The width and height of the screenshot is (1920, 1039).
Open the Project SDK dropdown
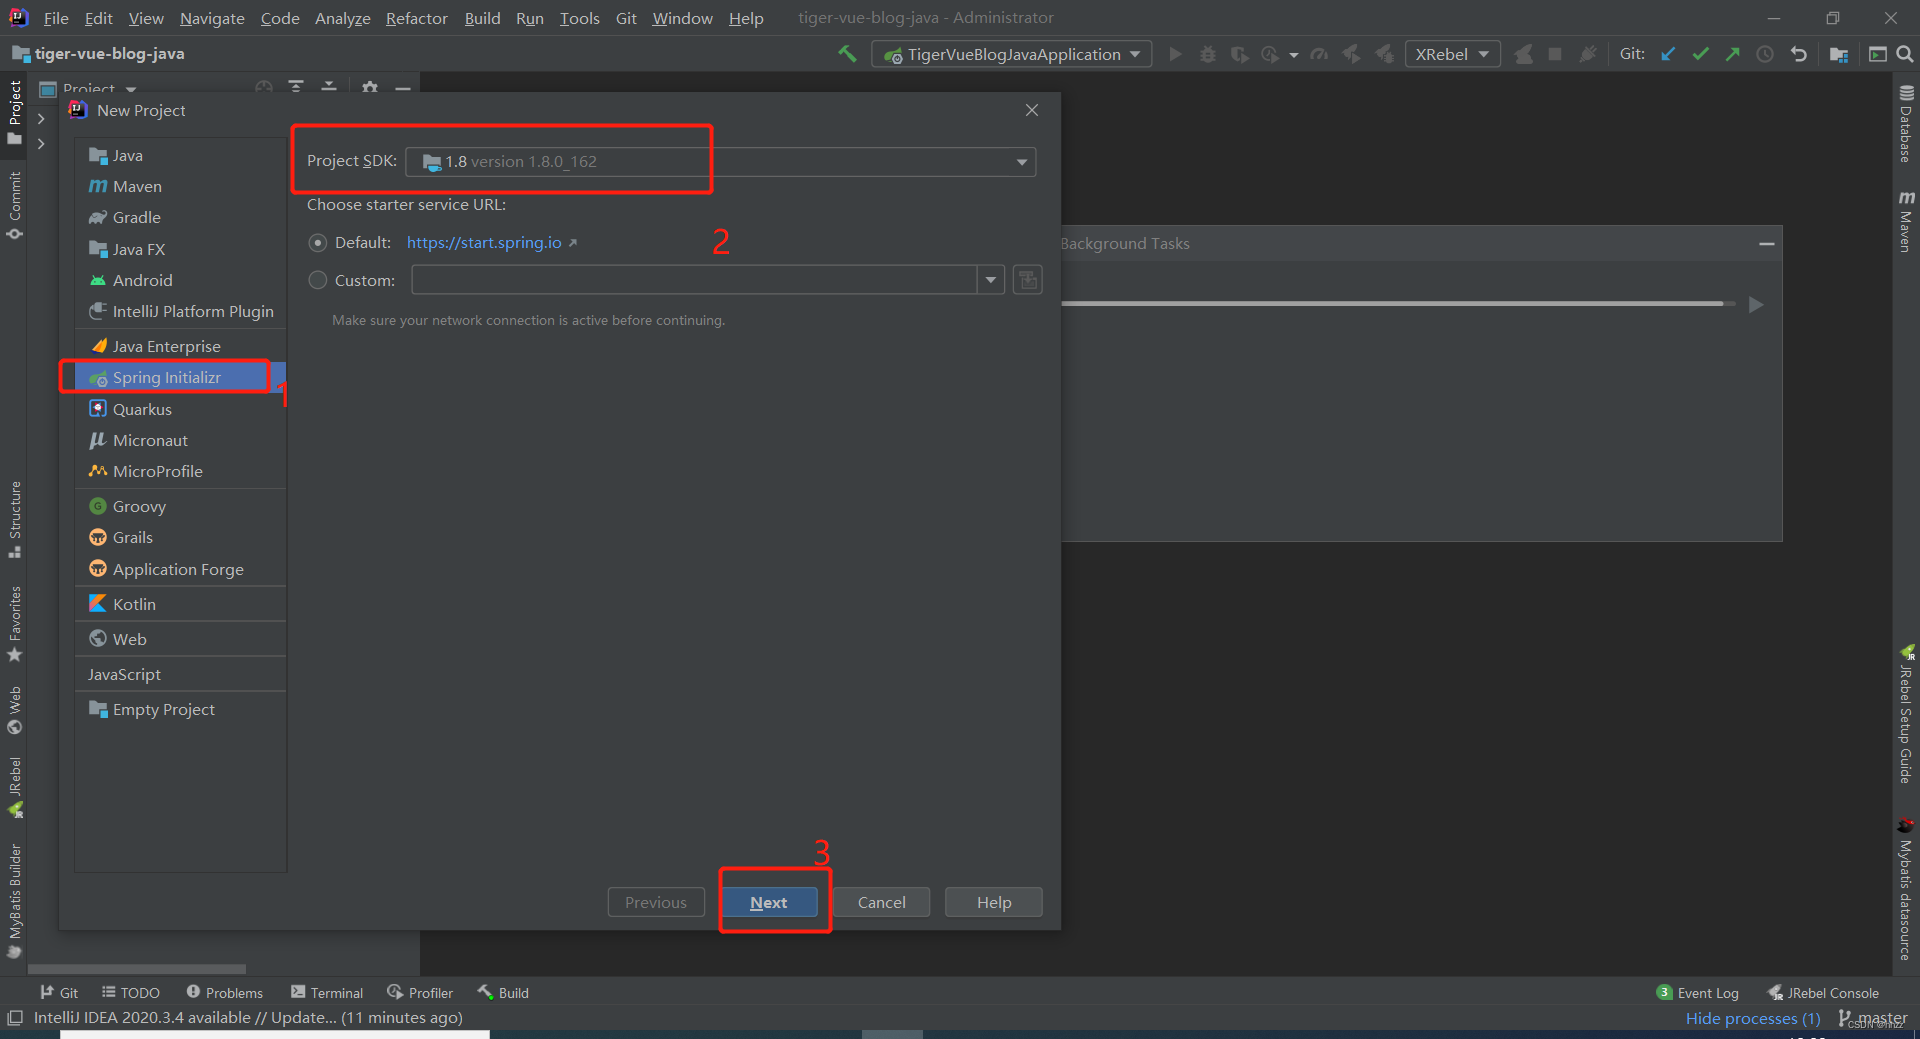(x=720, y=162)
